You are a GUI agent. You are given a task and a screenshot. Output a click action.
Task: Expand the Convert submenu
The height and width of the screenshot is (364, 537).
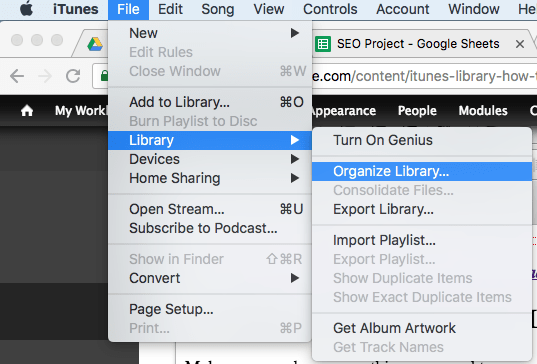pos(210,278)
